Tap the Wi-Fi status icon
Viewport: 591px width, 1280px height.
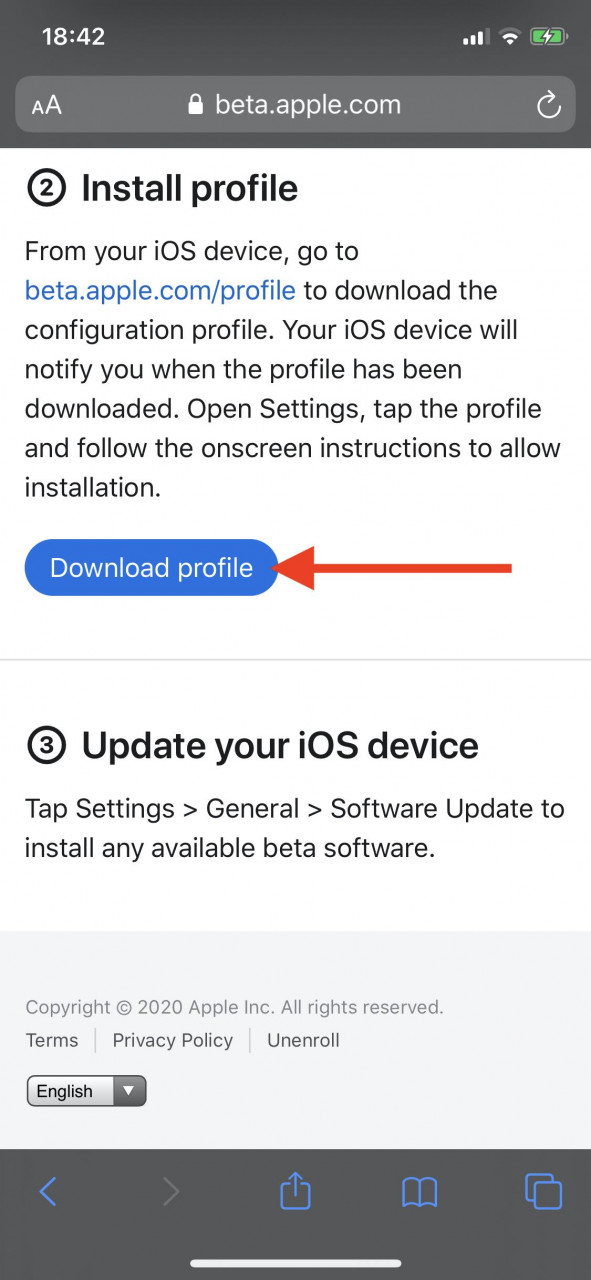point(510,38)
